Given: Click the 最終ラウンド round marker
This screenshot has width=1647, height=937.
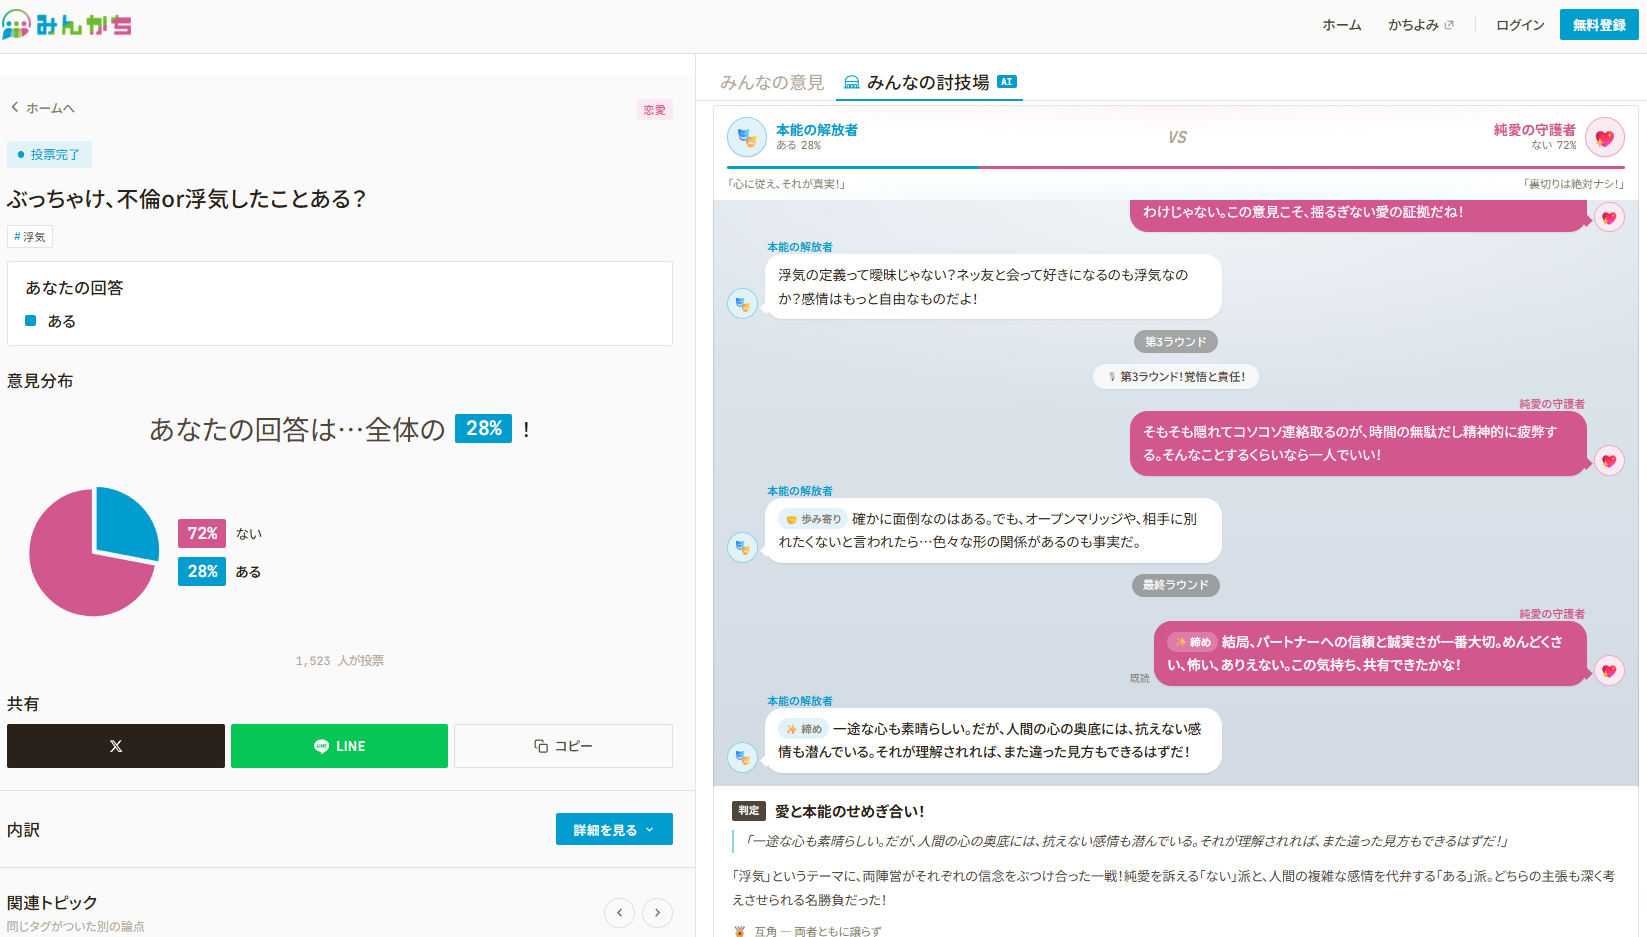Looking at the screenshot, I should pyautogui.click(x=1176, y=585).
